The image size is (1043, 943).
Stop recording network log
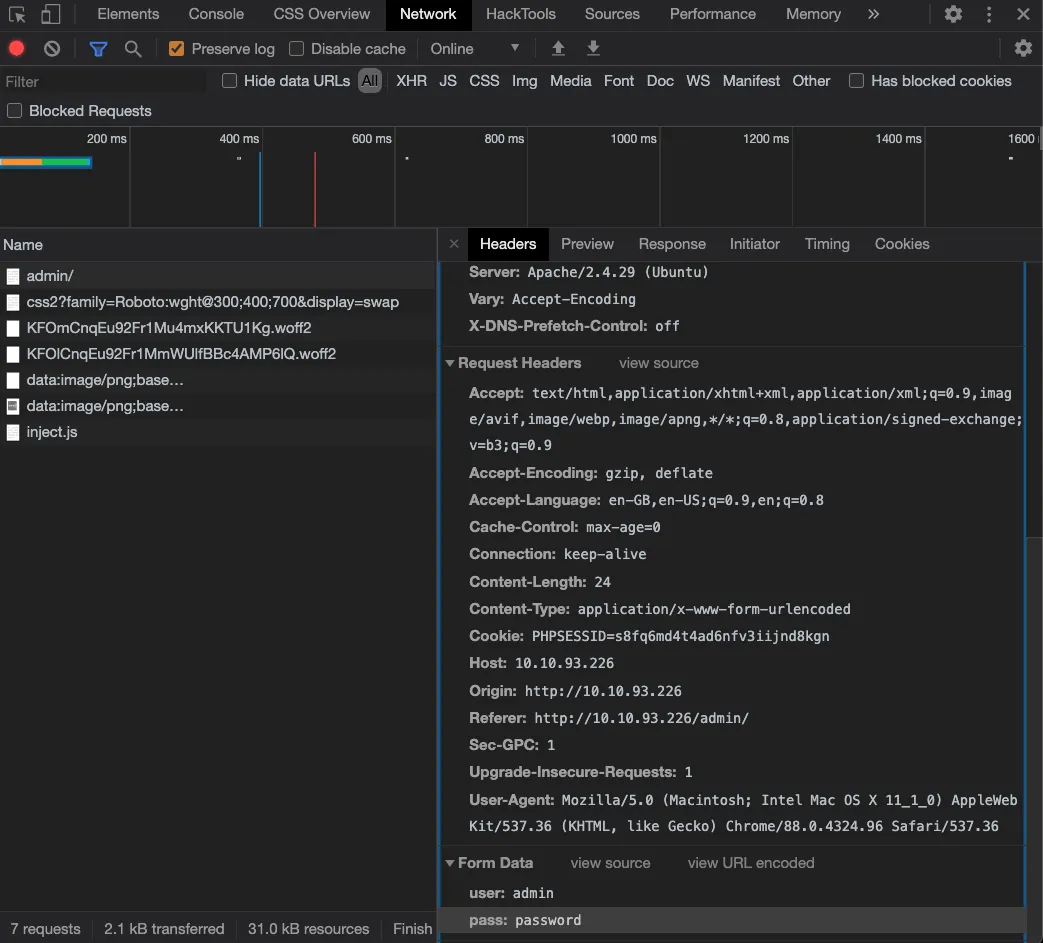tap(17, 48)
